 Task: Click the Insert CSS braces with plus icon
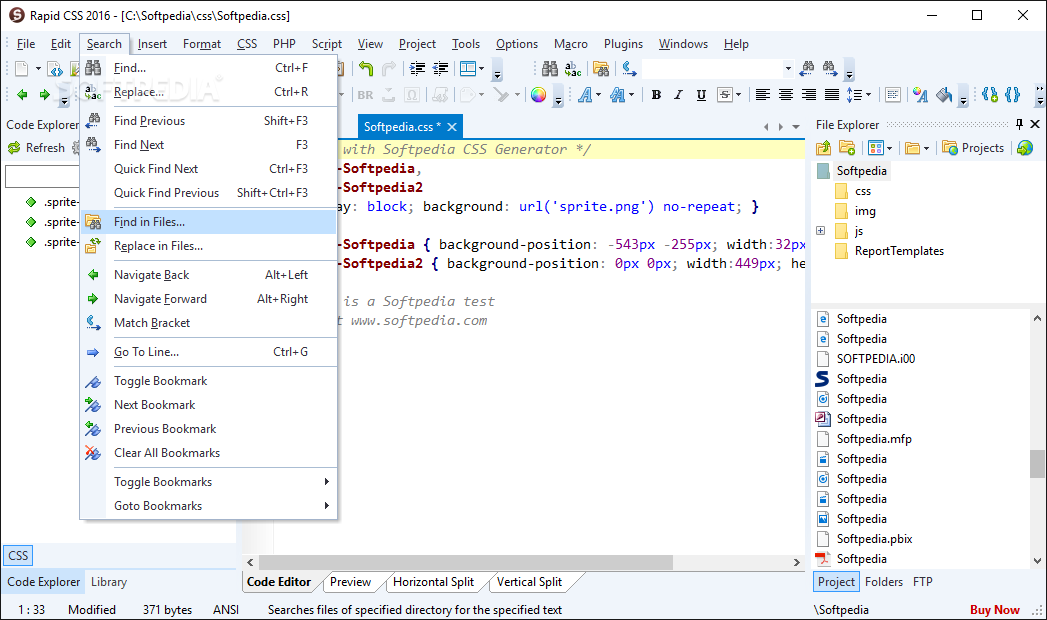(990, 95)
